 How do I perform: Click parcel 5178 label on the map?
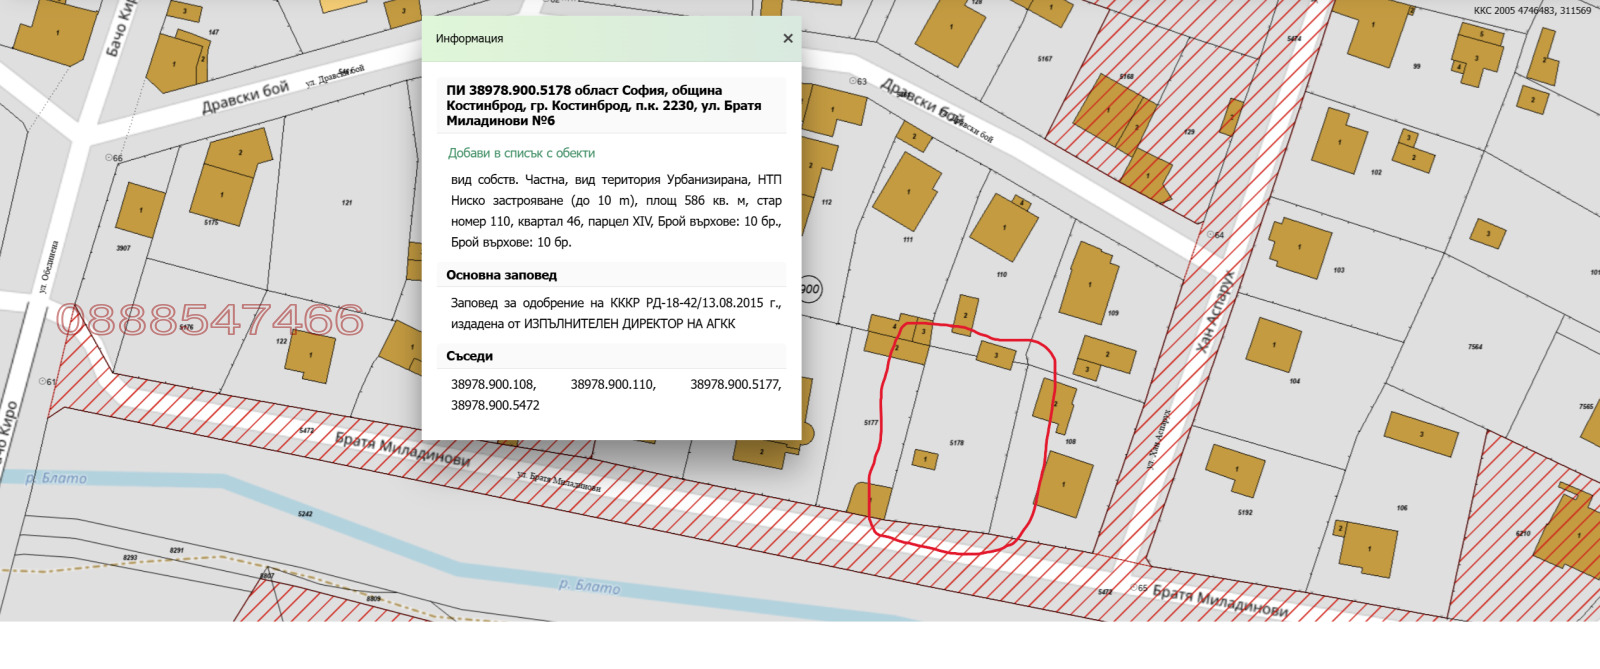[957, 442]
